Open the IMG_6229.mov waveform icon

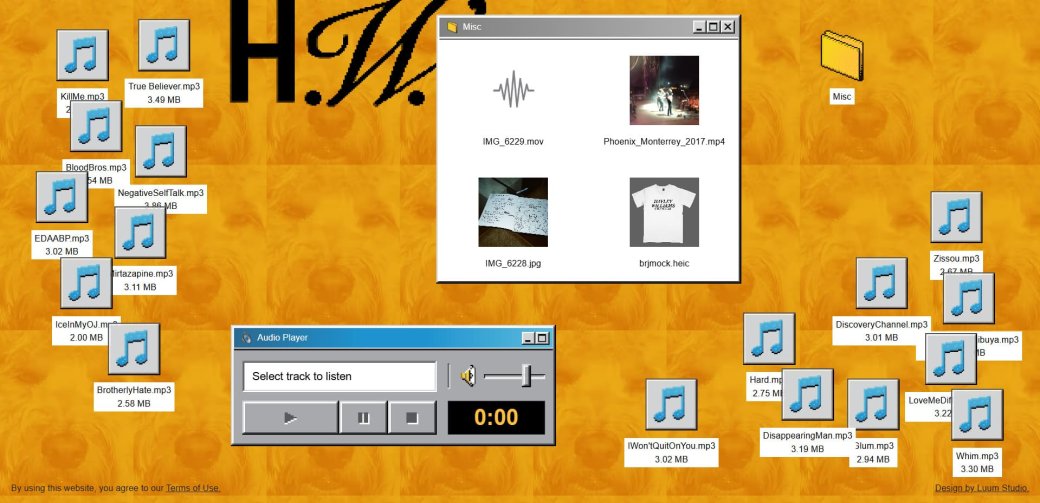(513, 90)
